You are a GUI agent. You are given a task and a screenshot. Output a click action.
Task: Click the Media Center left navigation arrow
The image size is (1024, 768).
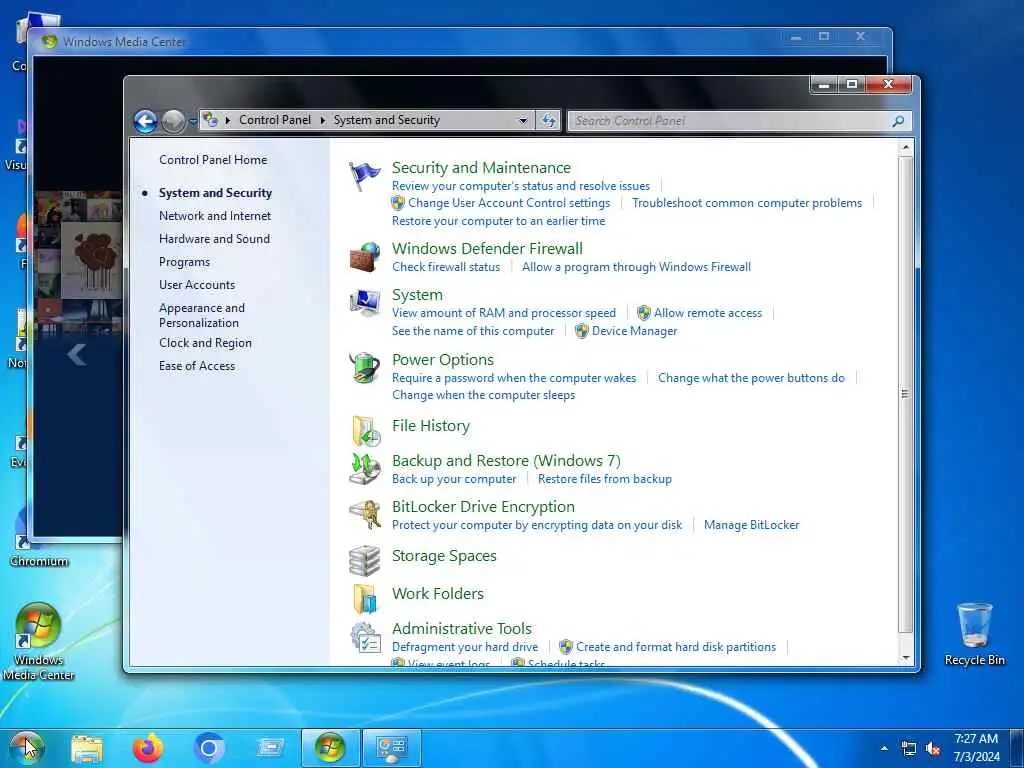[x=76, y=355]
